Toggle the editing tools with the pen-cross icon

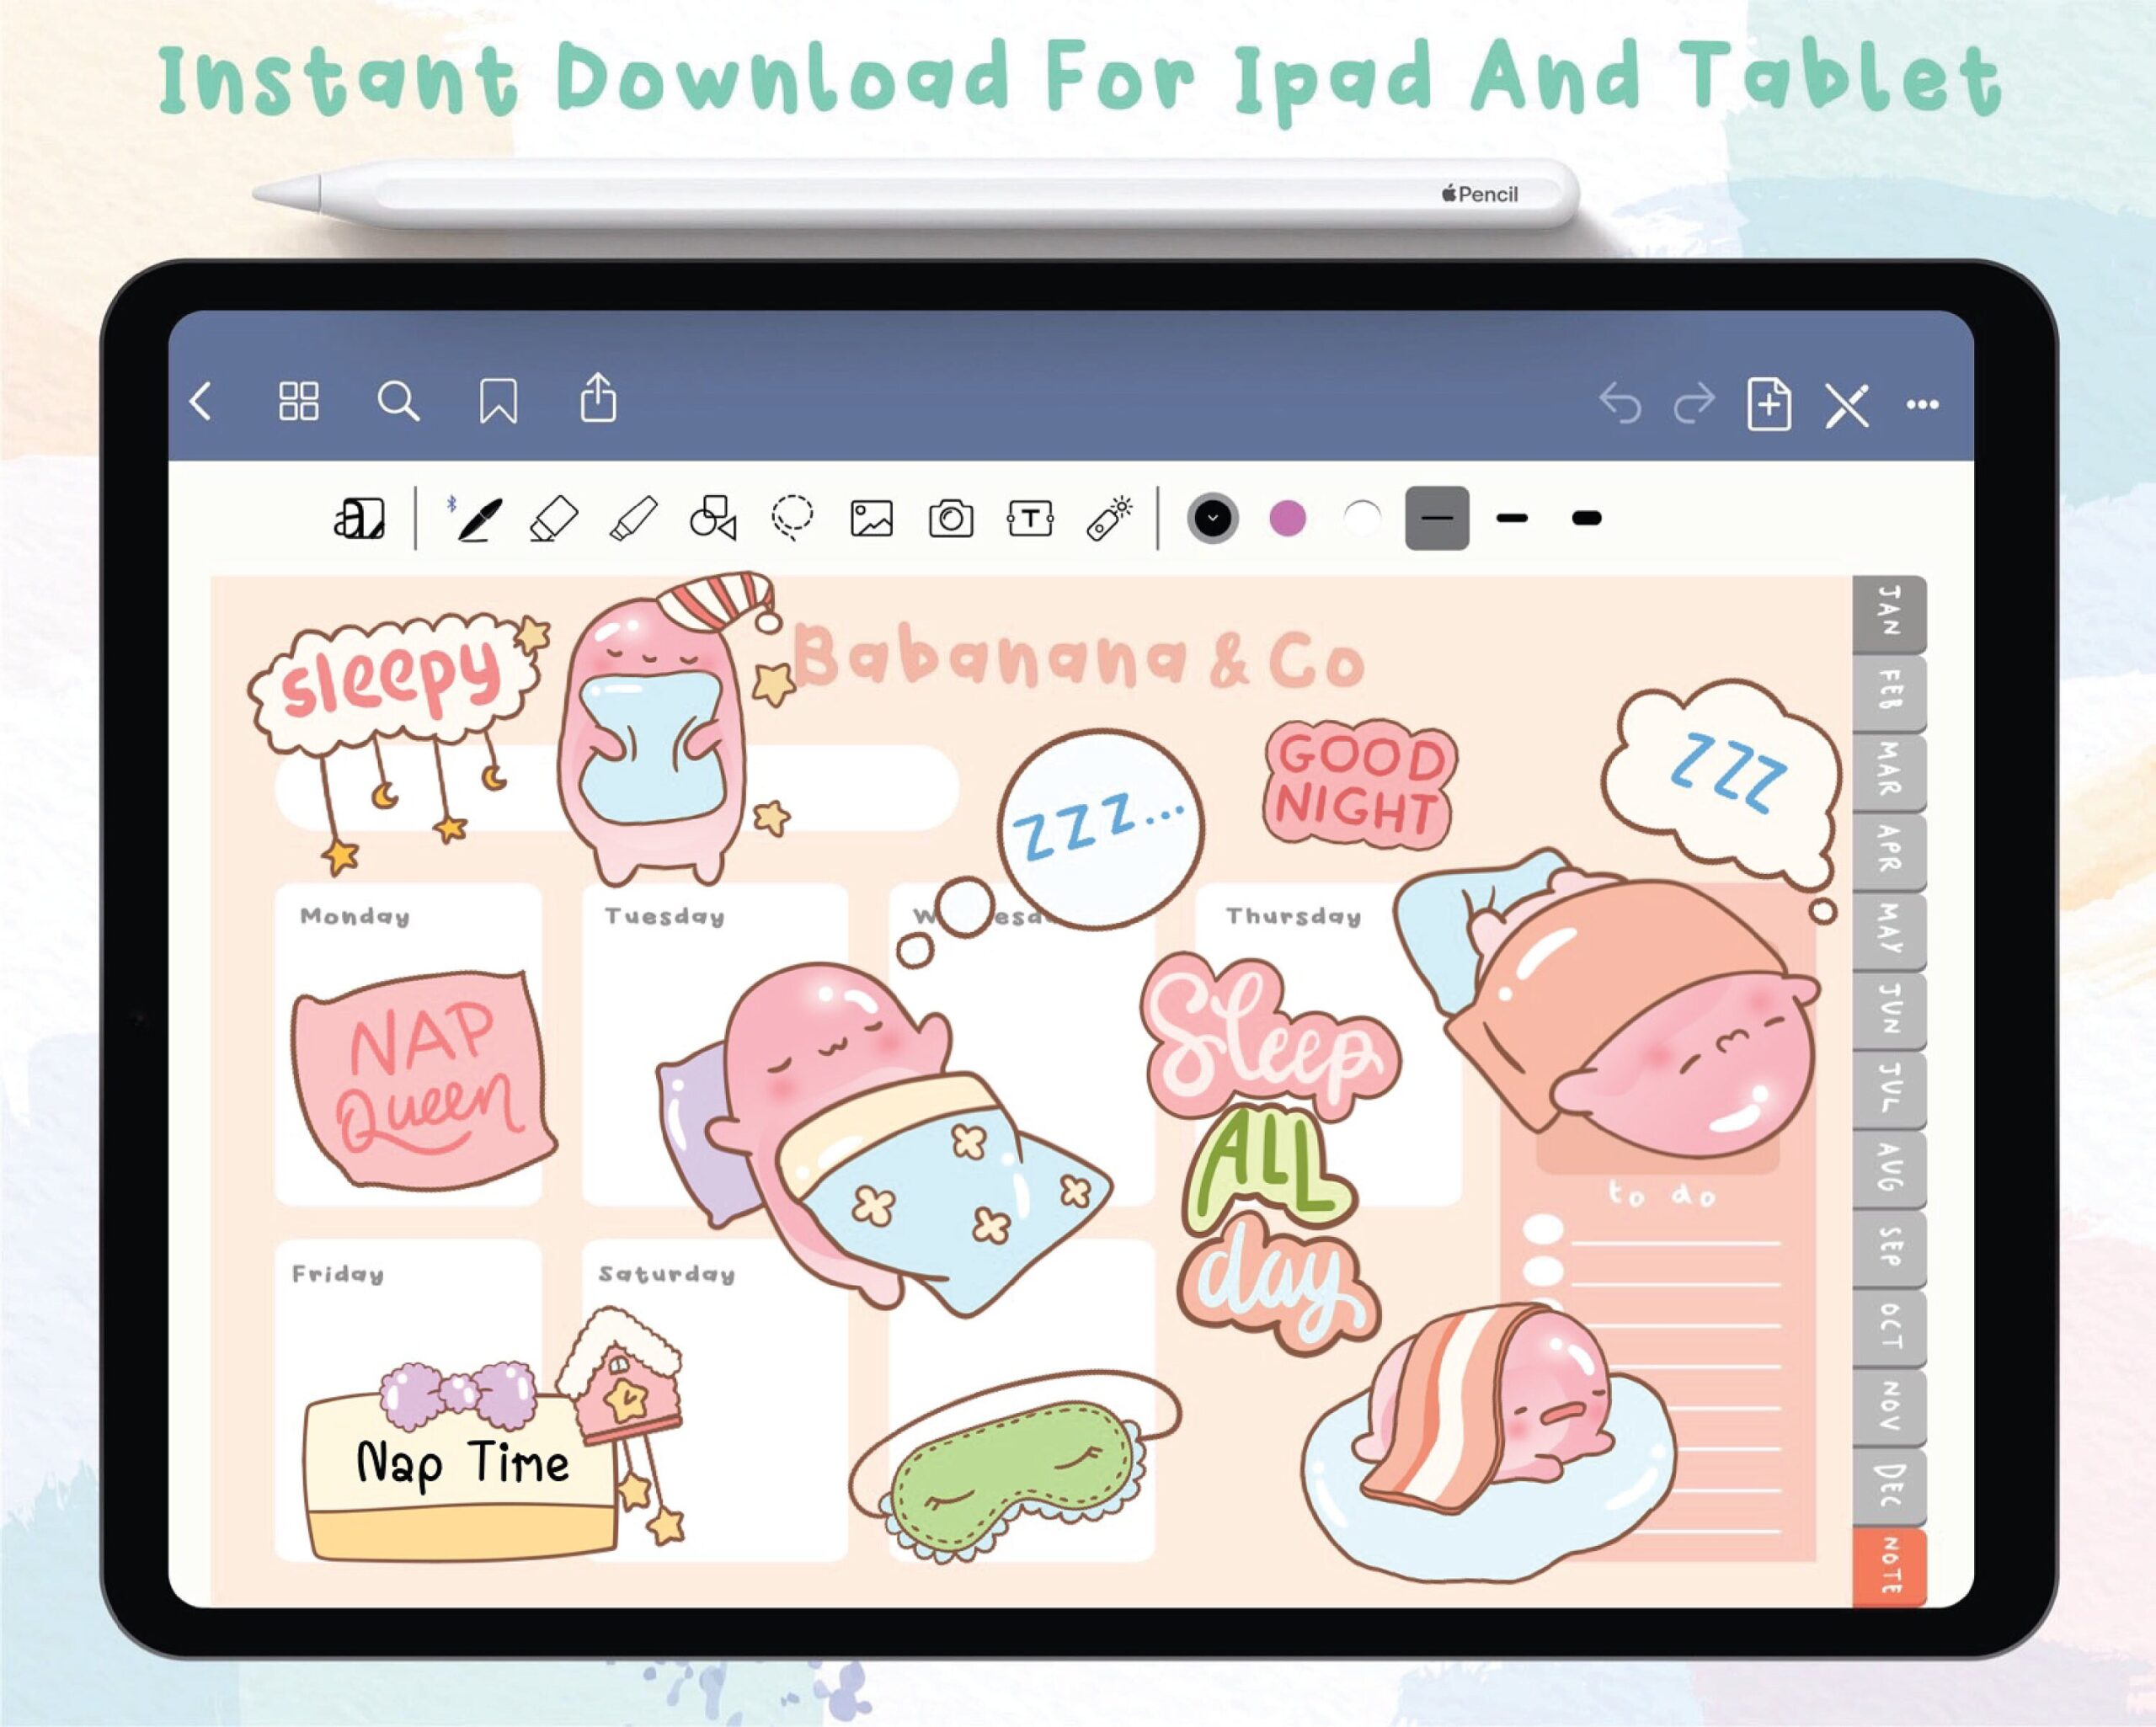(x=1846, y=405)
